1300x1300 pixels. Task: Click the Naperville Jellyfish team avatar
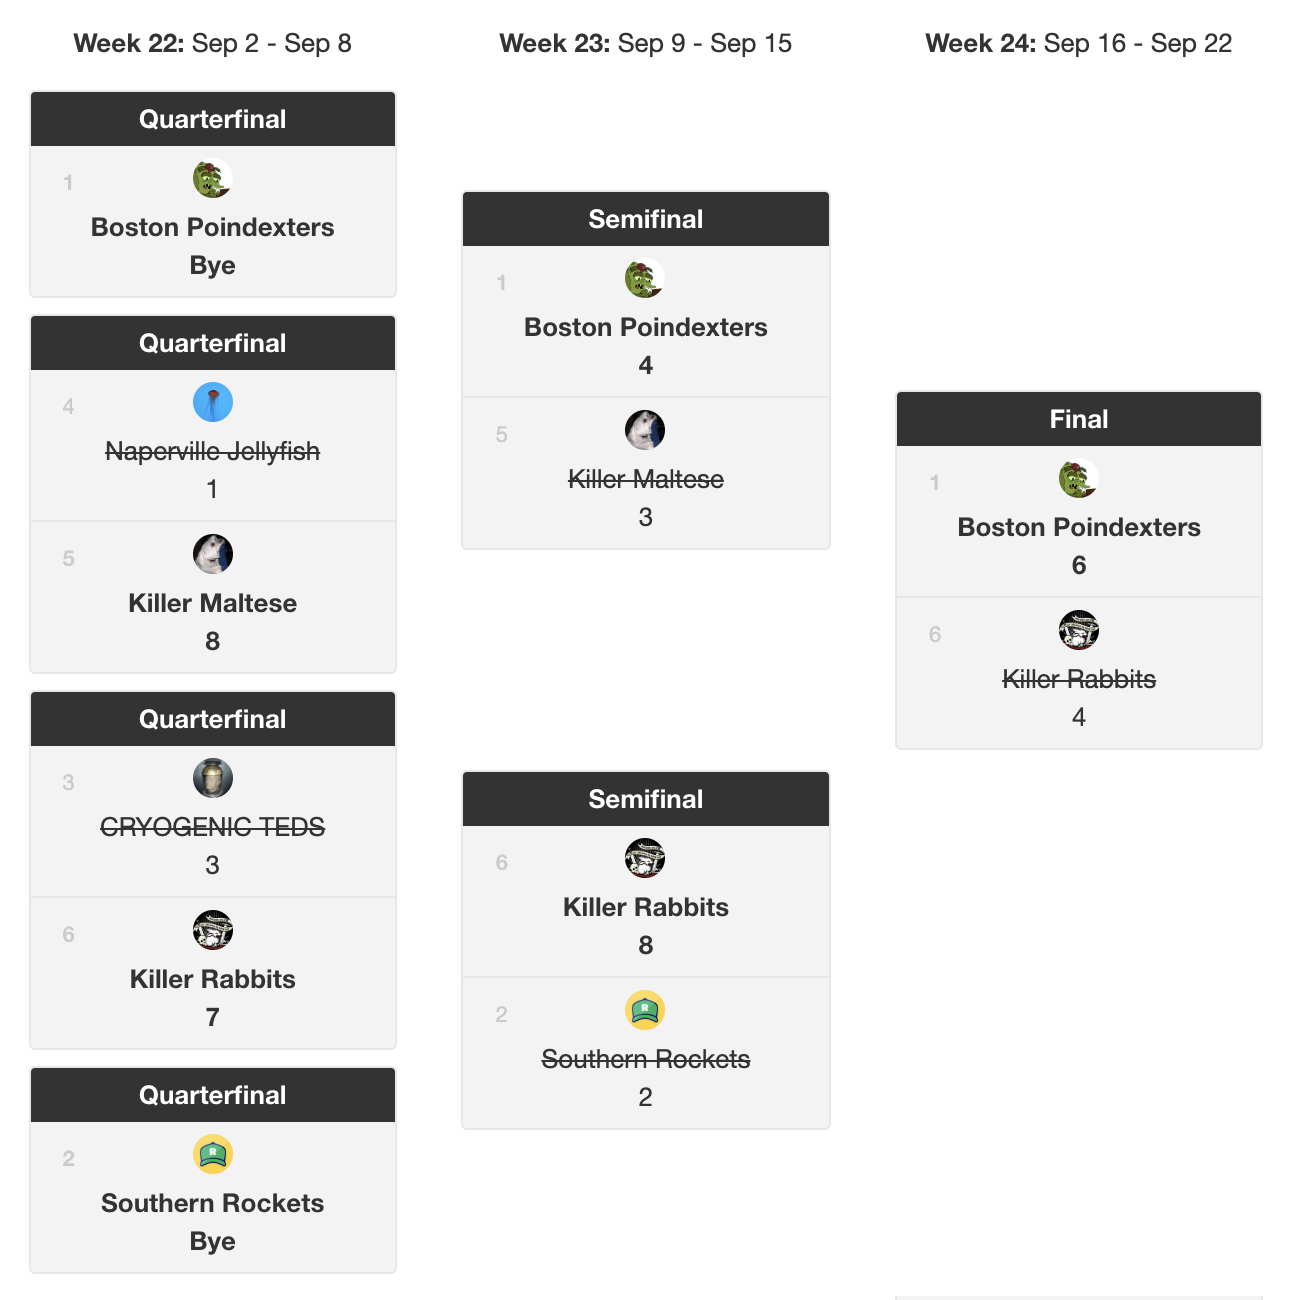(x=213, y=403)
